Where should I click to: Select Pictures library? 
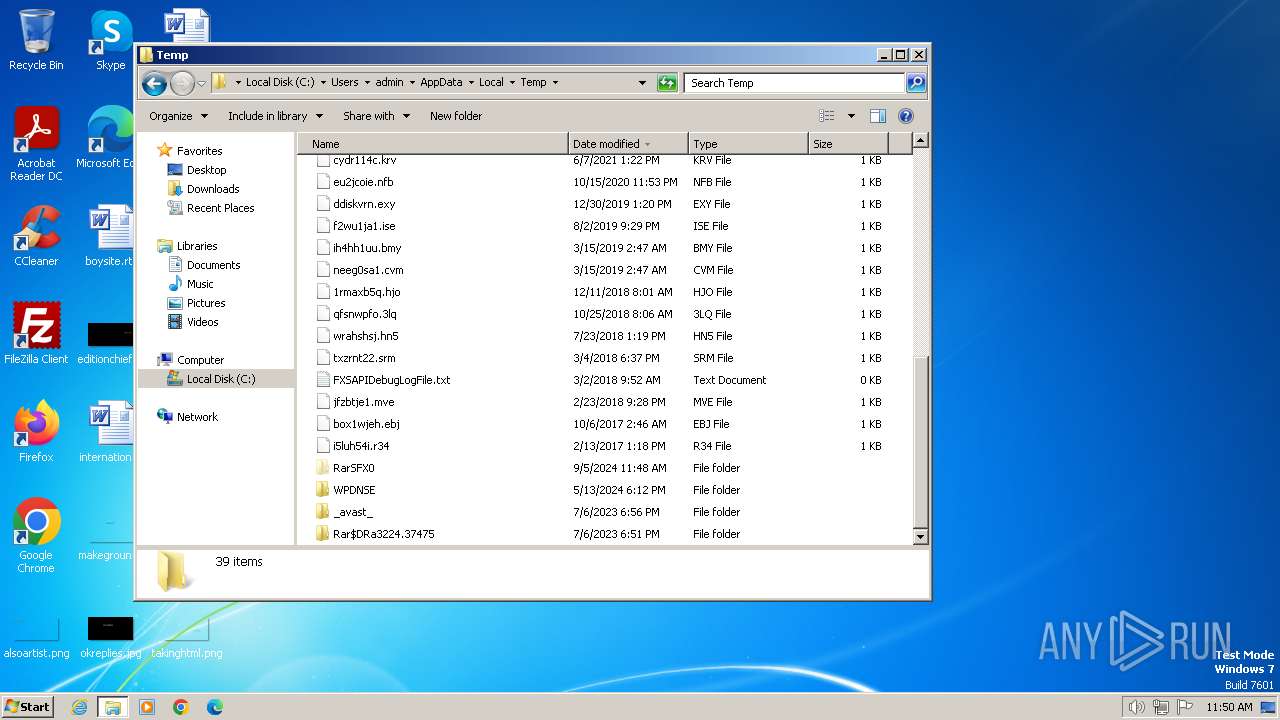(x=206, y=303)
